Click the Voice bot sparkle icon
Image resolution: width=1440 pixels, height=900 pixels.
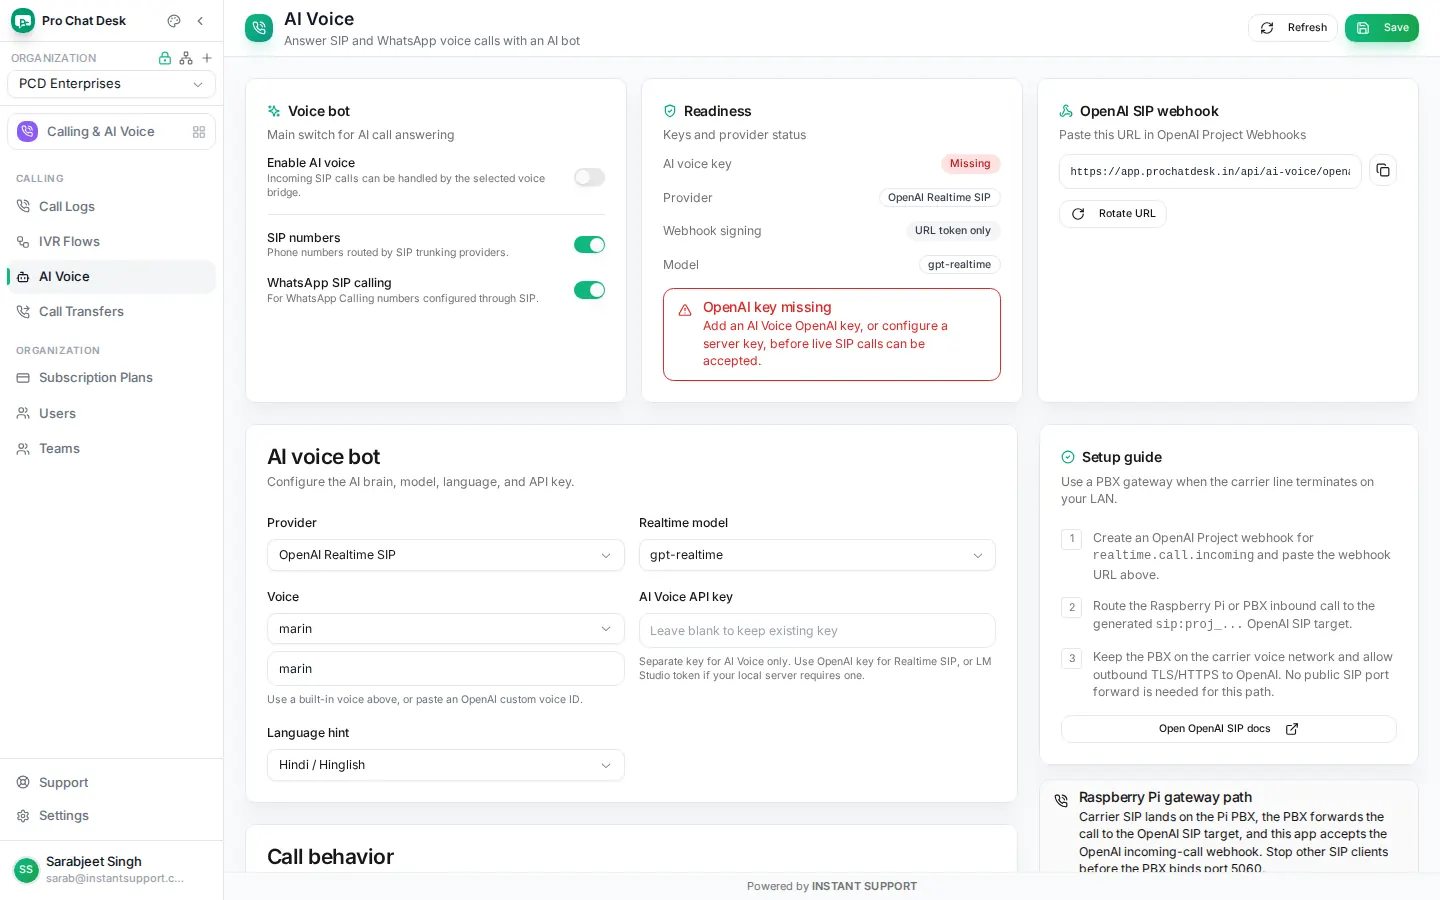point(274,111)
